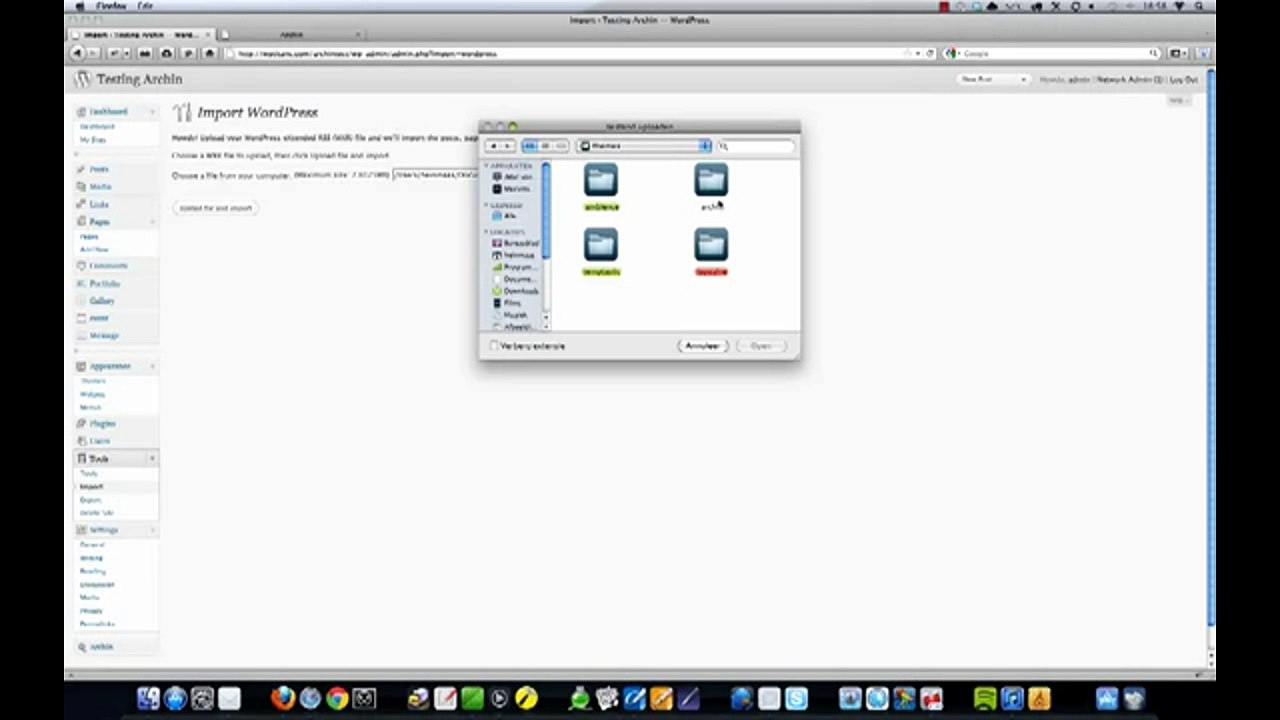Open the Gallery menu link
The width and height of the screenshot is (1280, 720).
coord(102,300)
